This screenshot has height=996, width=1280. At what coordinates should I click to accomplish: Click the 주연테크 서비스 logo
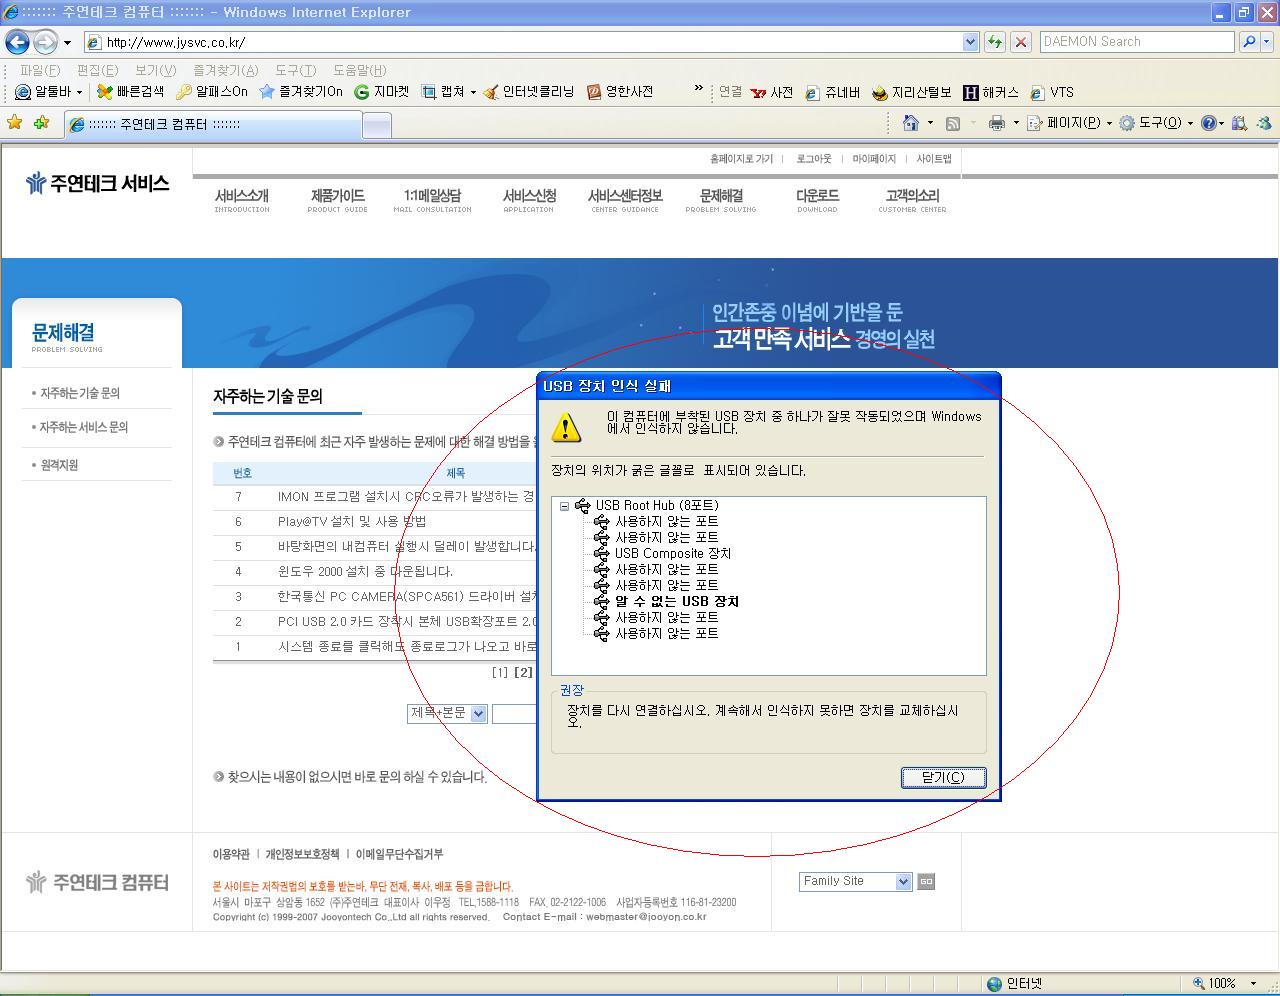click(97, 183)
